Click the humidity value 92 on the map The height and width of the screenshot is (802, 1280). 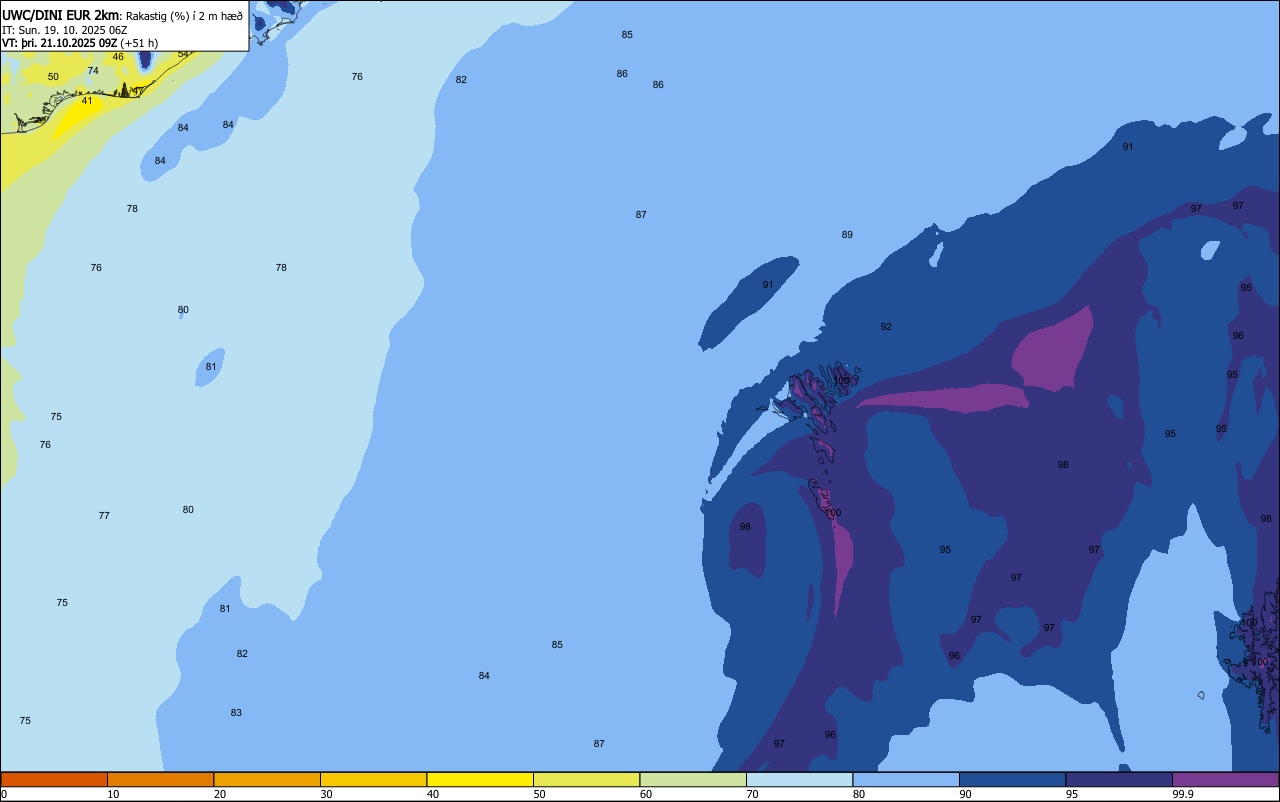click(886, 327)
